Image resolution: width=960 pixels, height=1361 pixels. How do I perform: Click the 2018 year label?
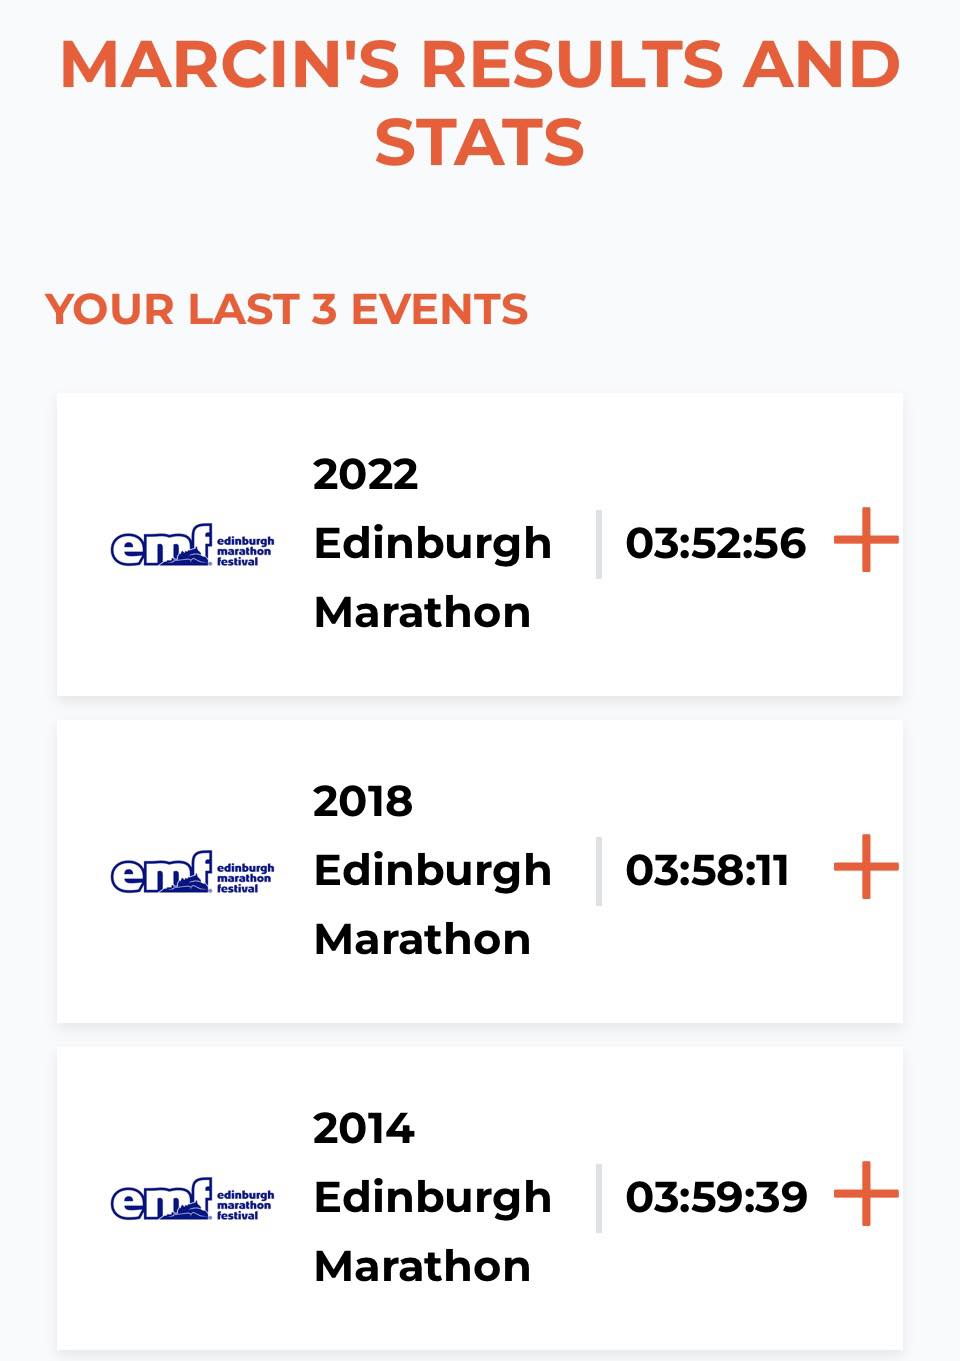[x=362, y=801]
